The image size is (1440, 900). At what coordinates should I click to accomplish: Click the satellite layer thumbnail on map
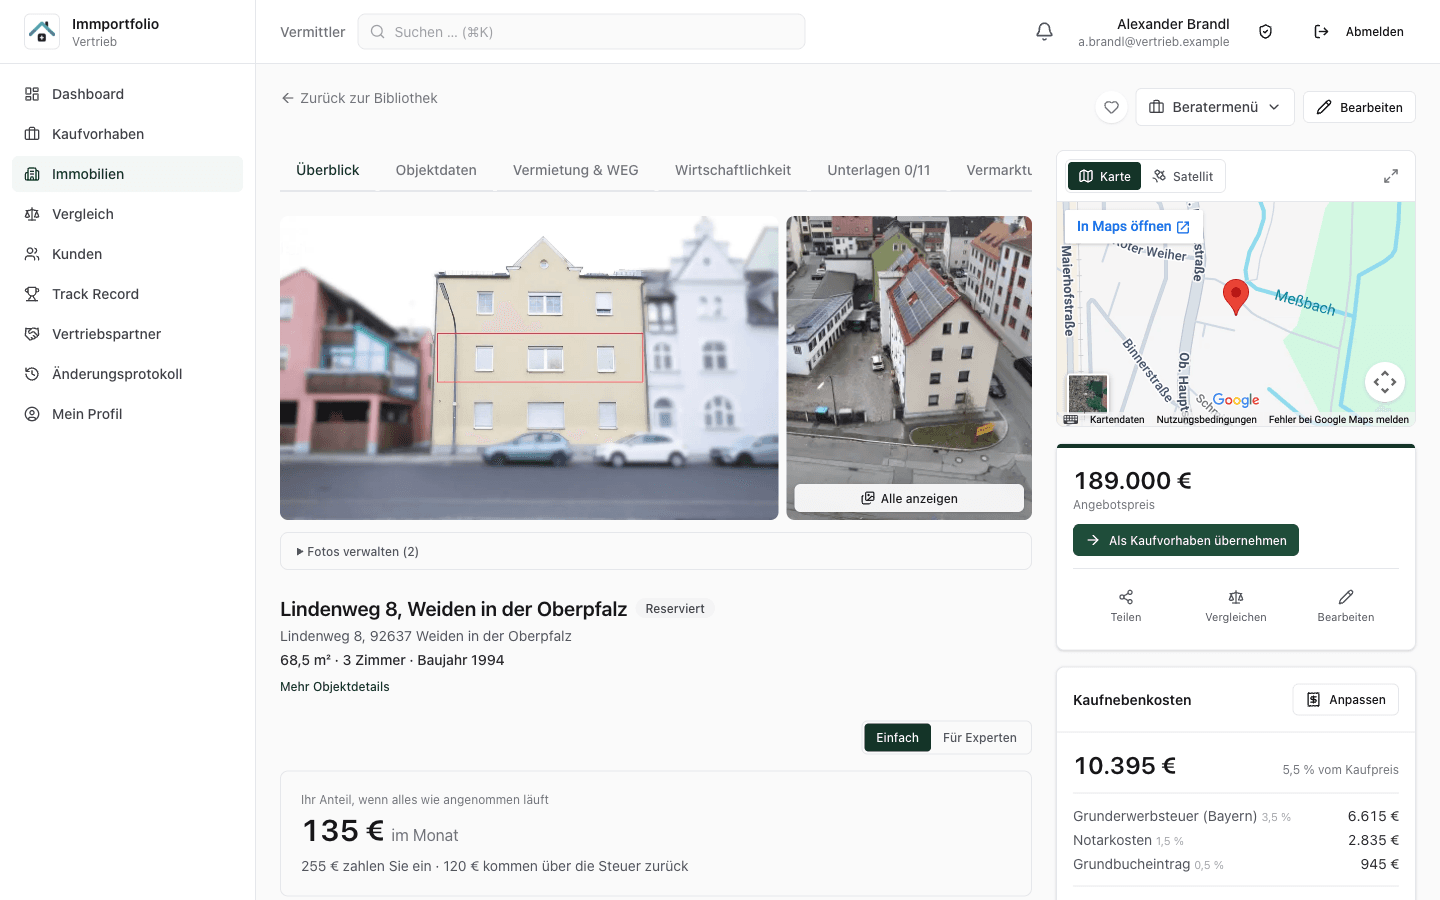(1088, 393)
